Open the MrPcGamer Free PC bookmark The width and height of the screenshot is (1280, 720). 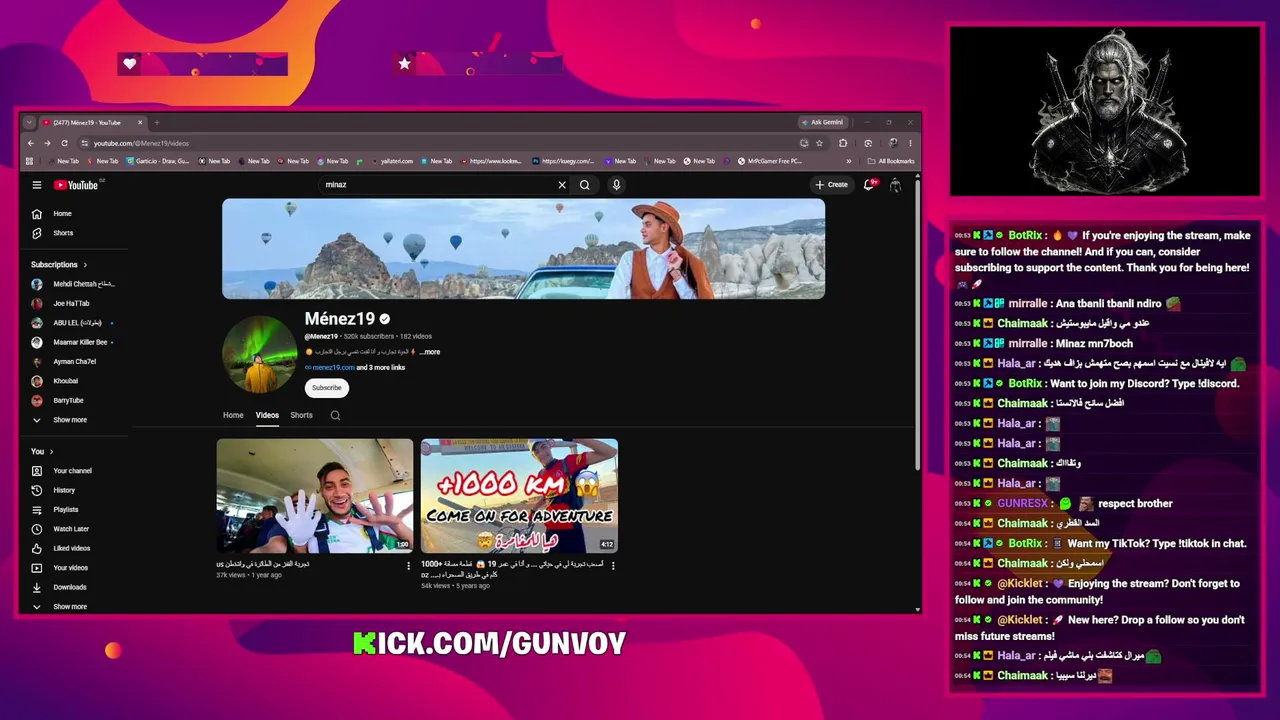(x=770, y=161)
